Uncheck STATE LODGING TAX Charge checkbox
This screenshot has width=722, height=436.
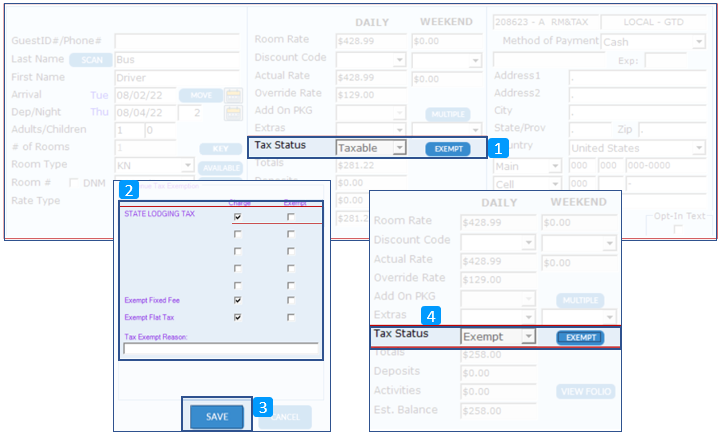(x=237, y=216)
